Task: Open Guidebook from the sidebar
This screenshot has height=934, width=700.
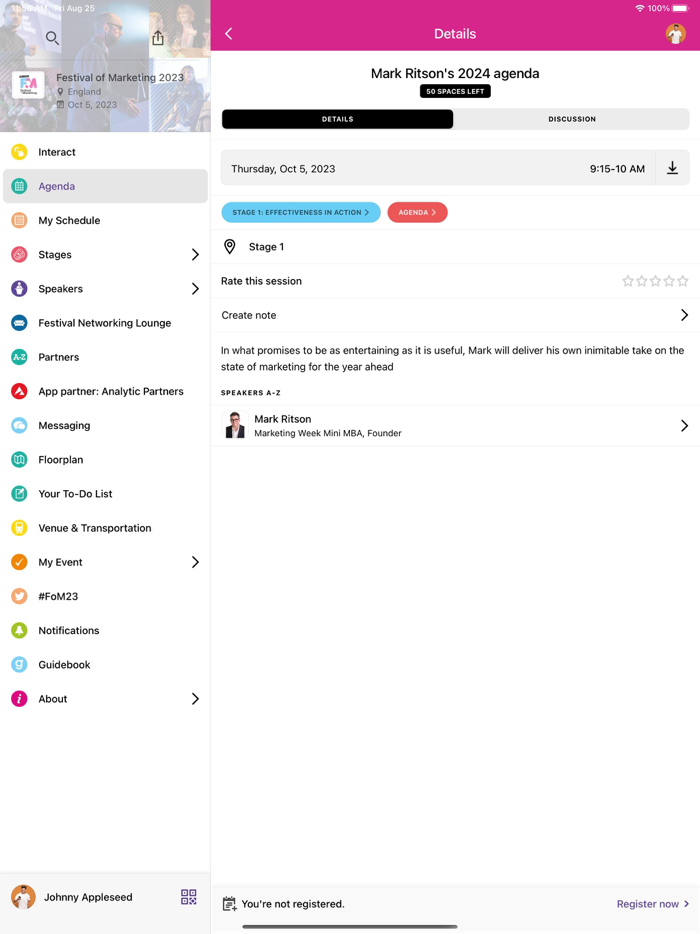Action: (x=105, y=665)
